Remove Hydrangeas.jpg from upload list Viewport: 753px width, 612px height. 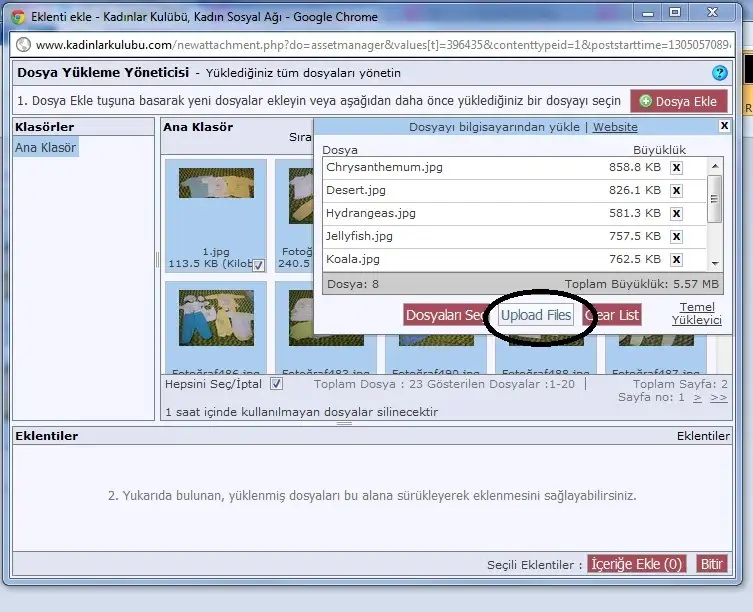[x=676, y=213]
